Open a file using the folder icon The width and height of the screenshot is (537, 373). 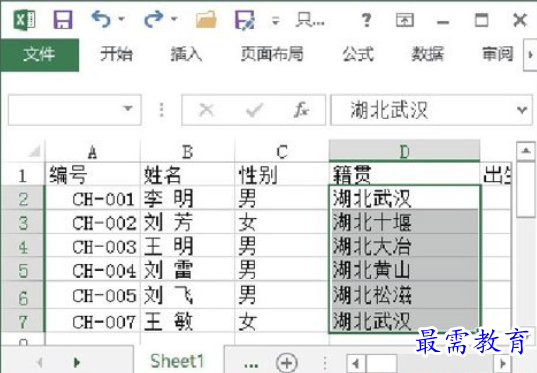(206, 20)
